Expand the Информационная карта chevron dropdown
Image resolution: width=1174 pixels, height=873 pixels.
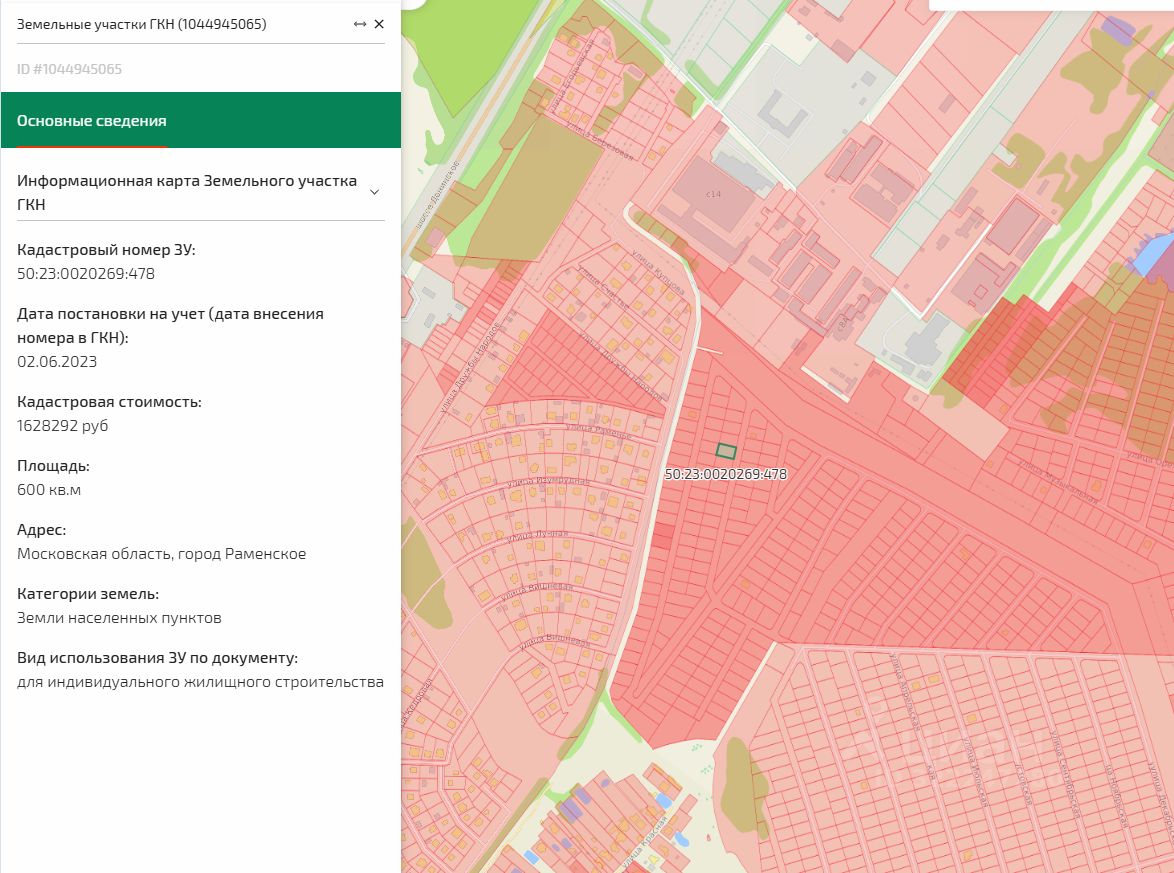pos(374,192)
